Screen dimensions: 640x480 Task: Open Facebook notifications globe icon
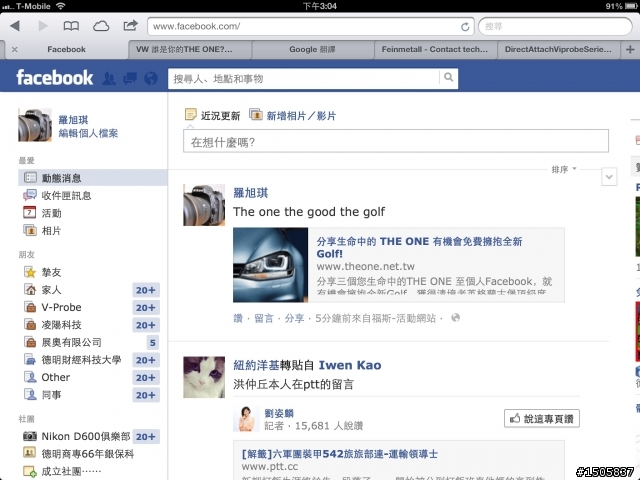[151, 78]
